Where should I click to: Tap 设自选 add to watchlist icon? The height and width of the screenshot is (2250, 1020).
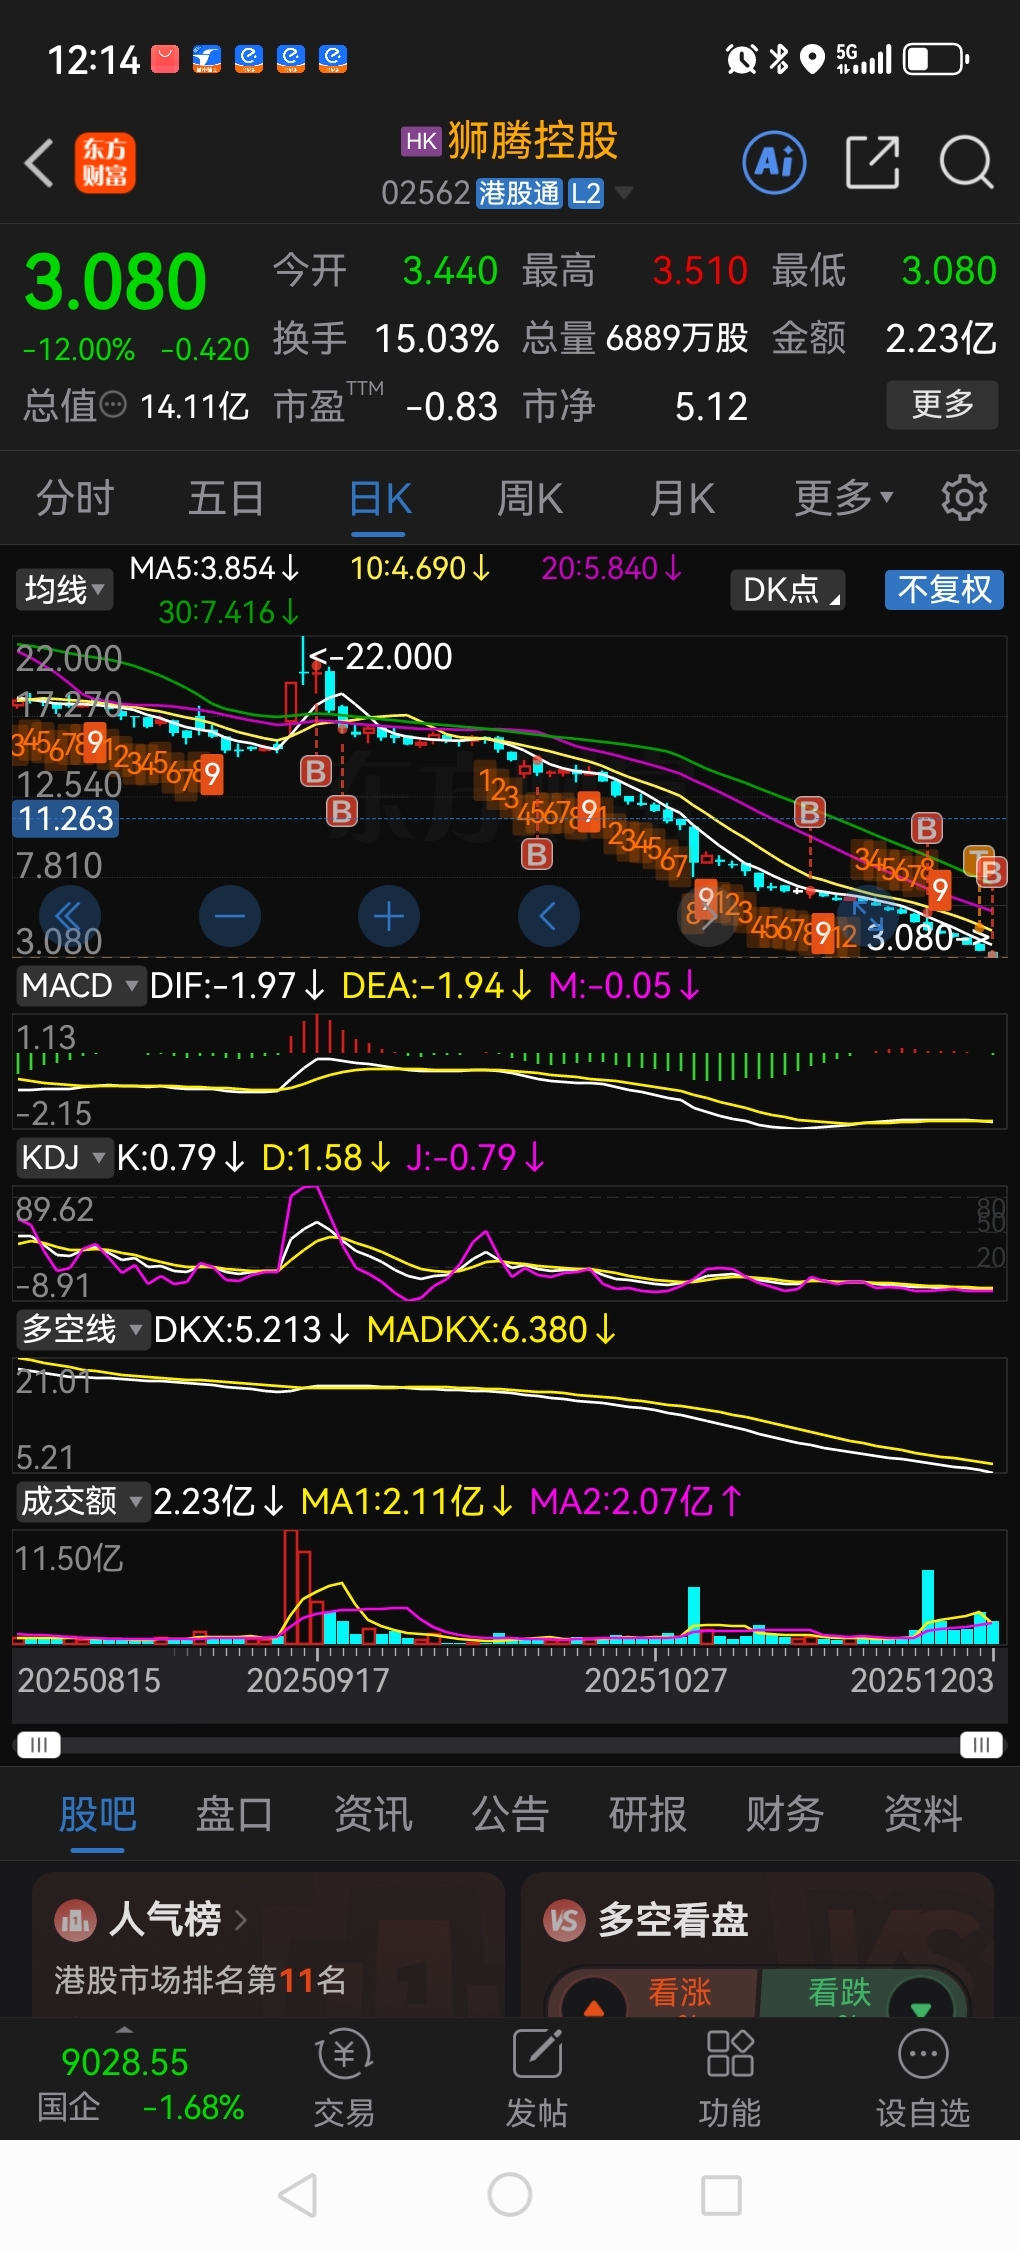point(923,2076)
